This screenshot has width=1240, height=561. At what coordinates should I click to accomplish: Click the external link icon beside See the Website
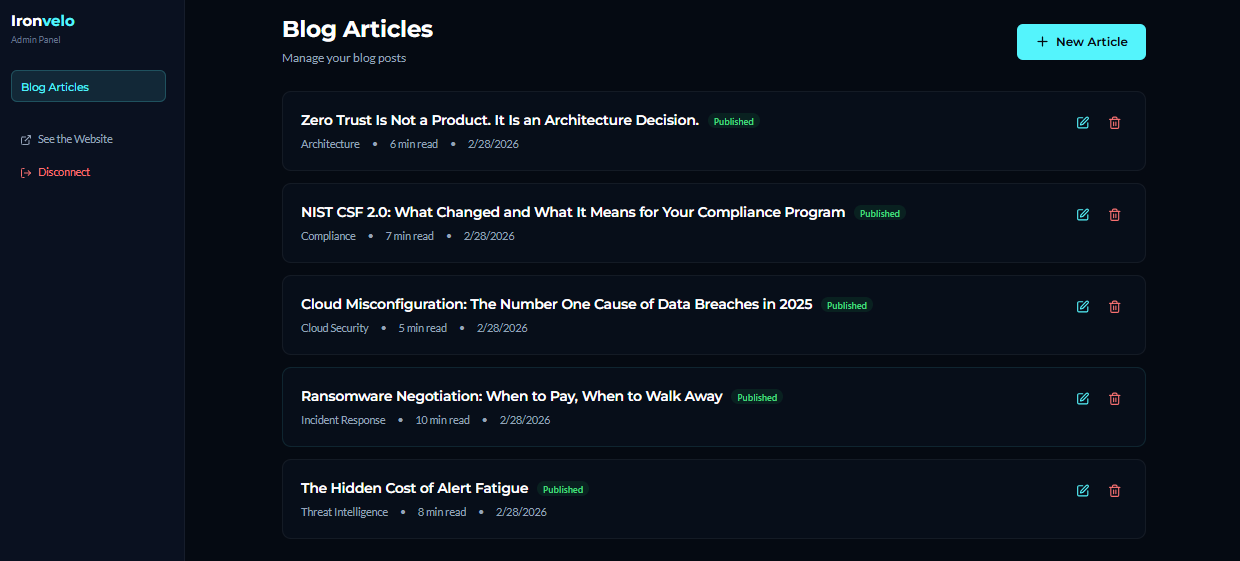26,140
